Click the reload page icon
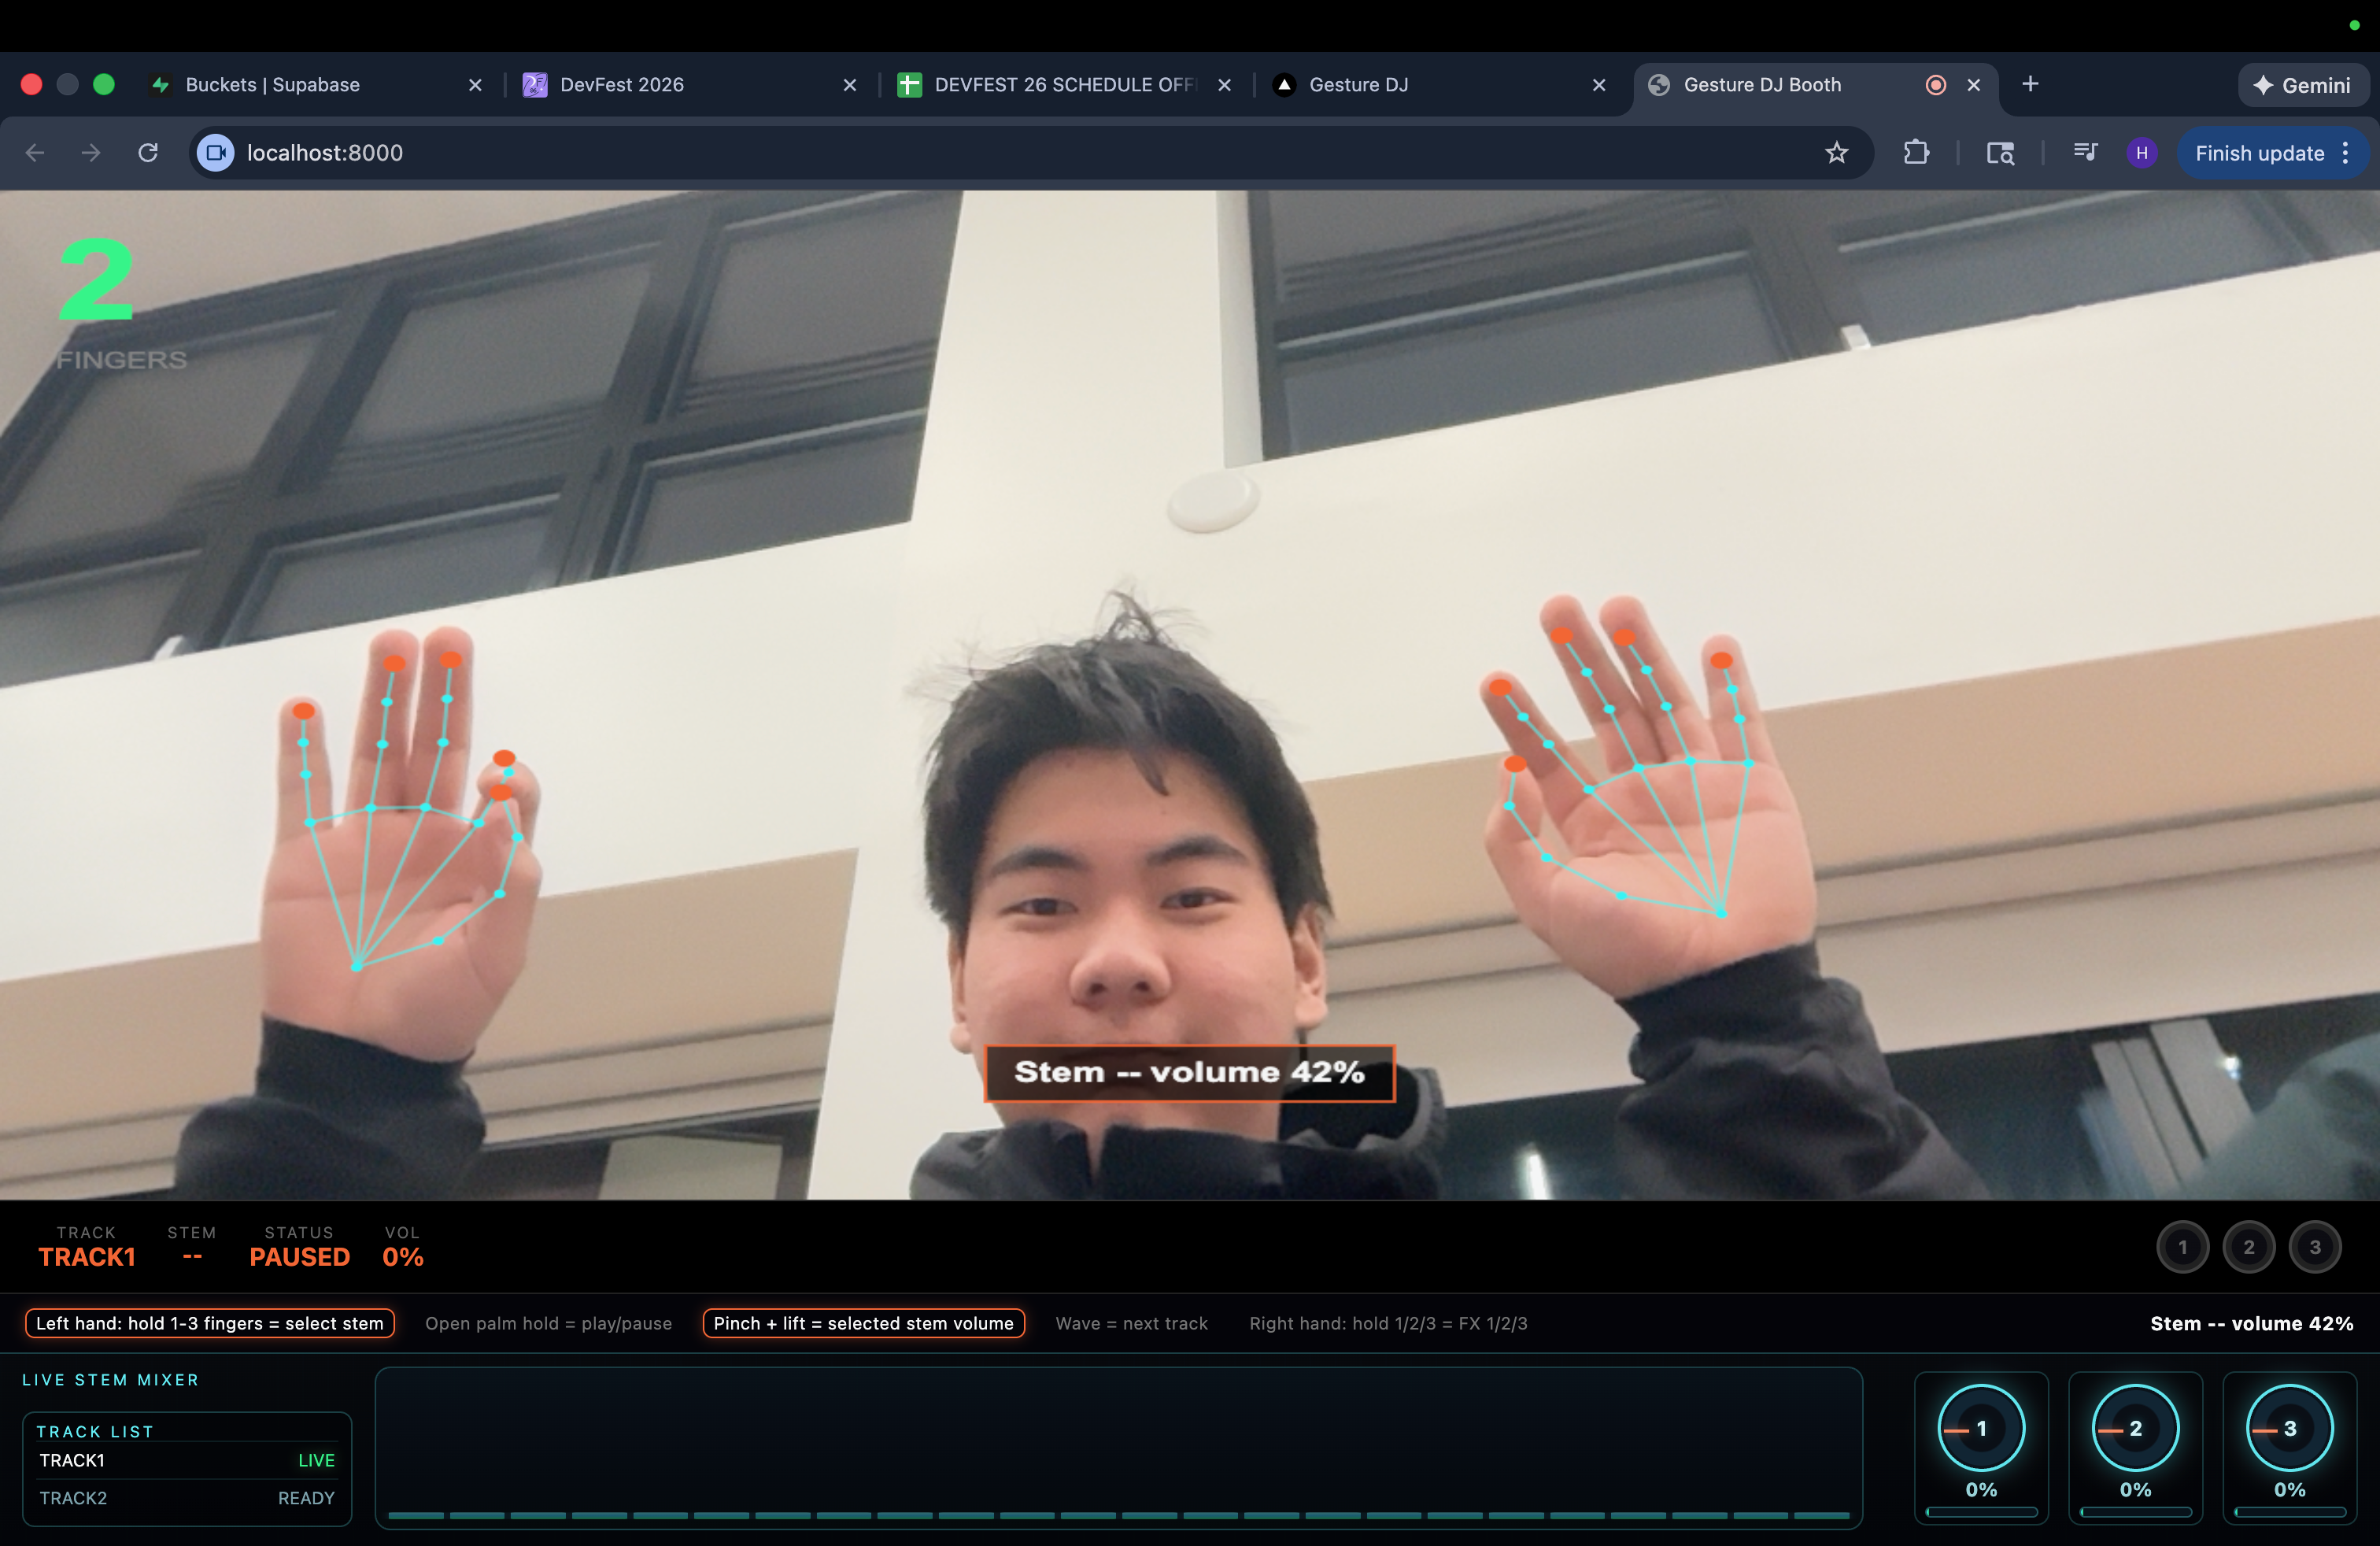 (x=148, y=153)
